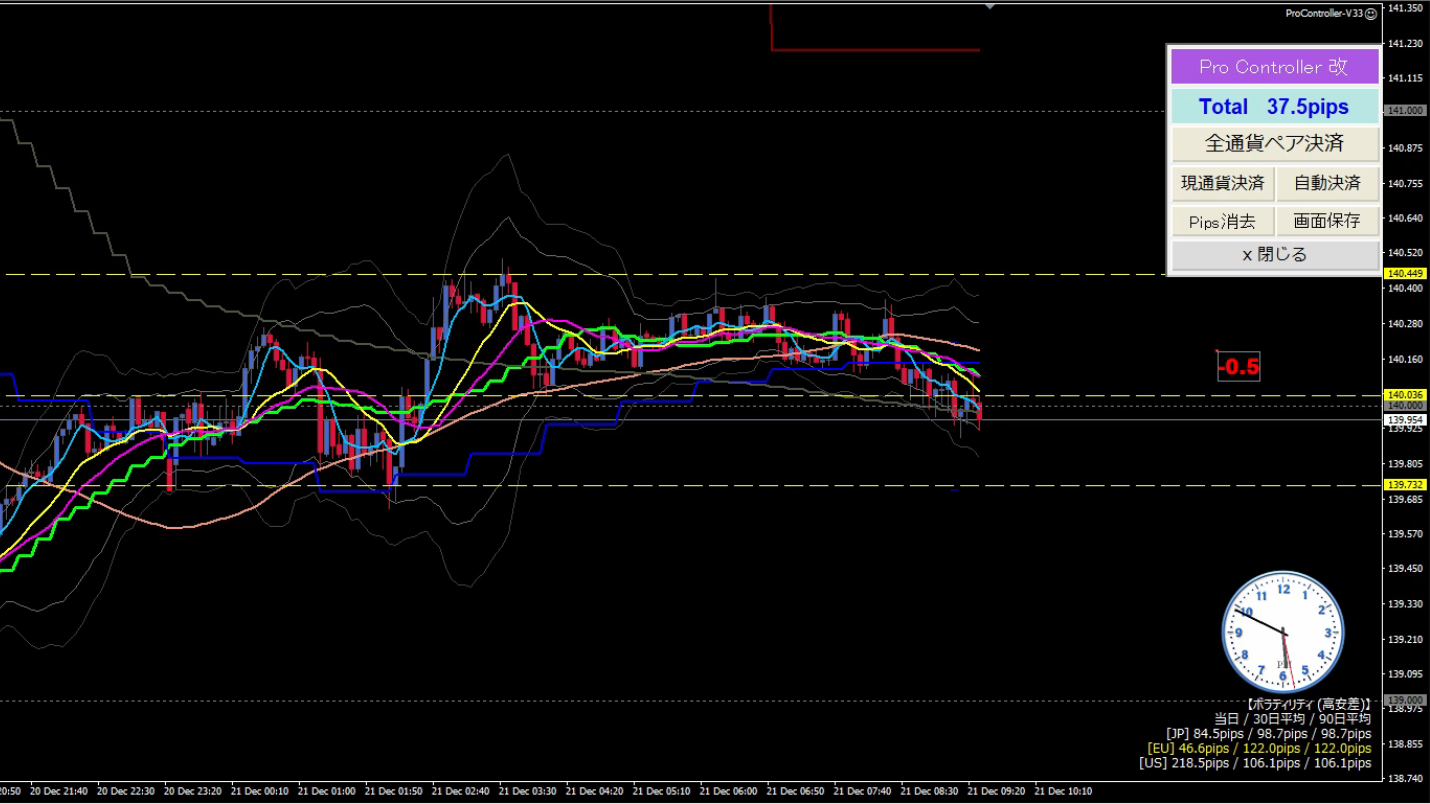Close current pair with 現通貨決済 button
This screenshot has width=1430, height=804.
click(1223, 184)
